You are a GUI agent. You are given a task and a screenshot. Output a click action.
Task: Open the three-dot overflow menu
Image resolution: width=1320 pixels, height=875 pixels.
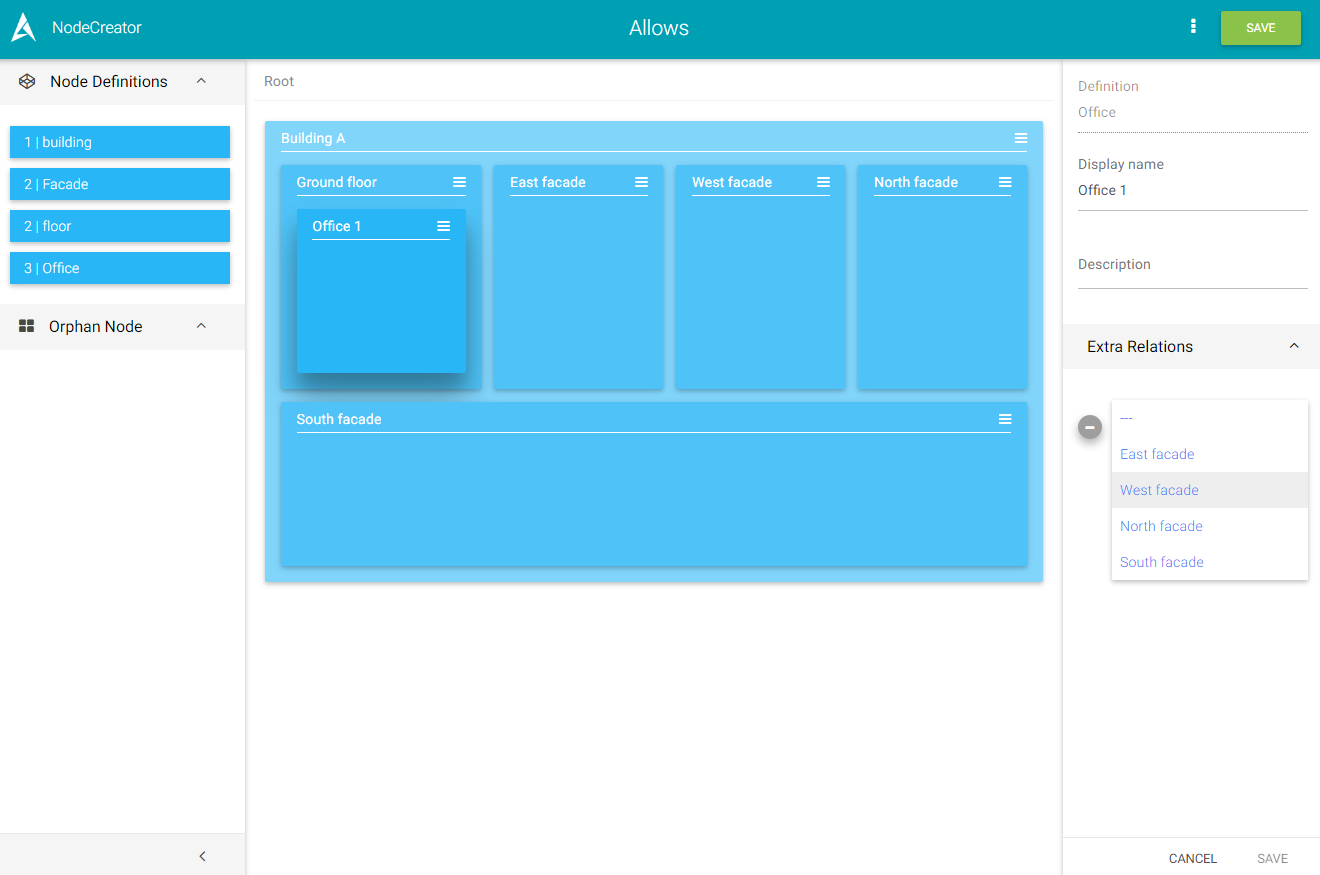(x=1193, y=27)
